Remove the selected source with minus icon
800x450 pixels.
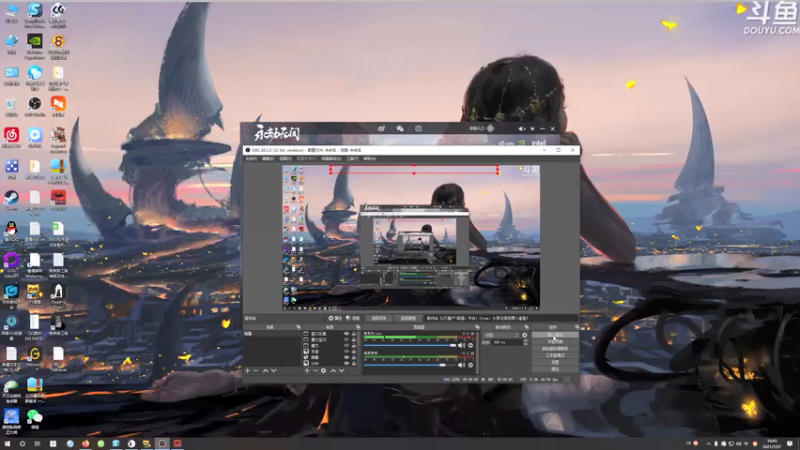click(x=315, y=370)
